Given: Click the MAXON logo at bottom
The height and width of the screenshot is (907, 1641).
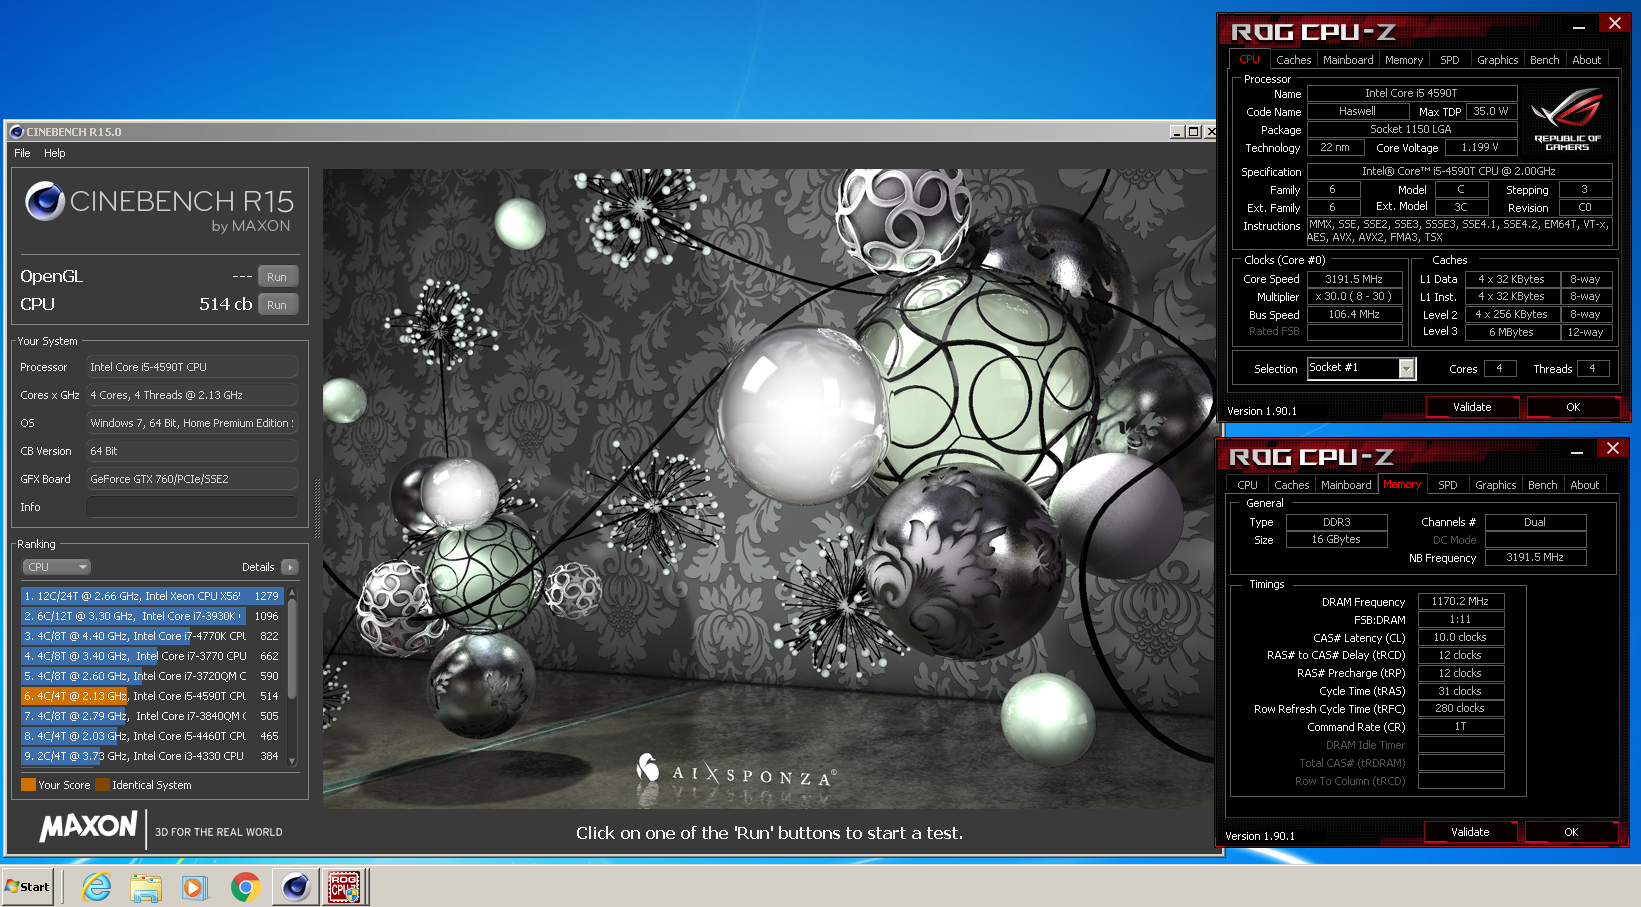Looking at the screenshot, I should tap(89, 827).
